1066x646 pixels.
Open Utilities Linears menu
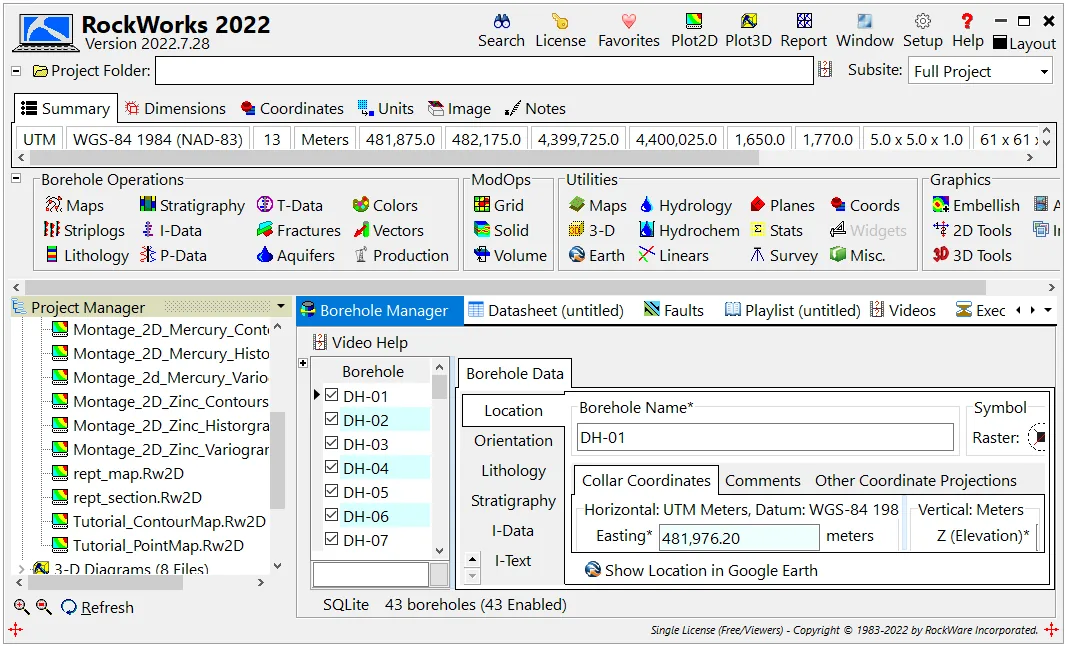(673, 256)
